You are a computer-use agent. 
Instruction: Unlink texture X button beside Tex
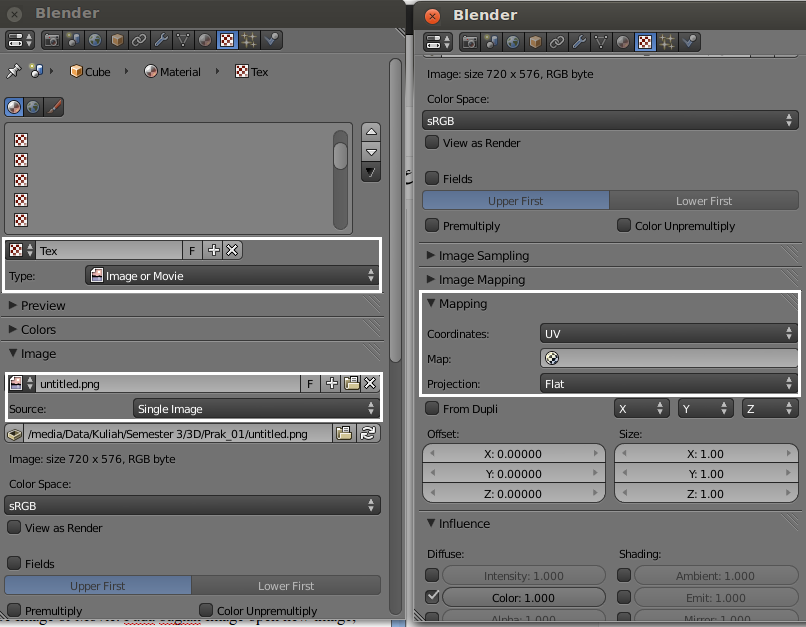point(232,250)
